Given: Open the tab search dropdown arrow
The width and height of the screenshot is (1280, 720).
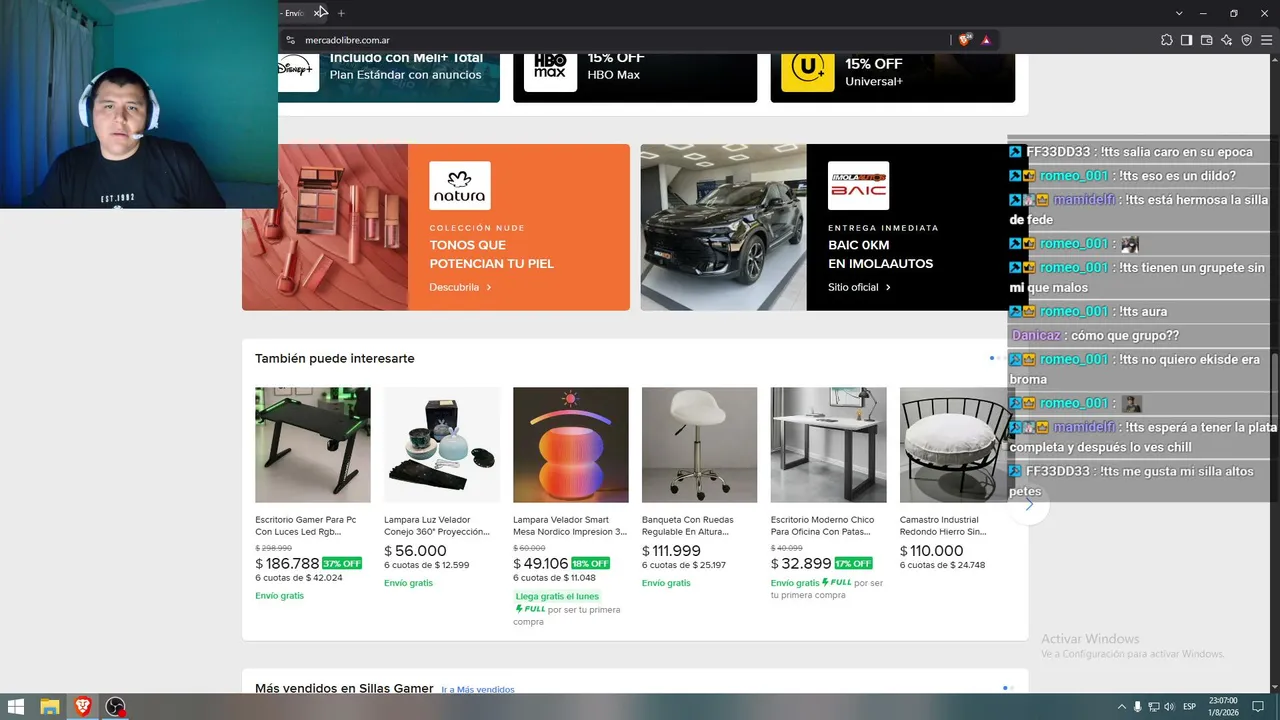Looking at the screenshot, I should tap(1179, 13).
